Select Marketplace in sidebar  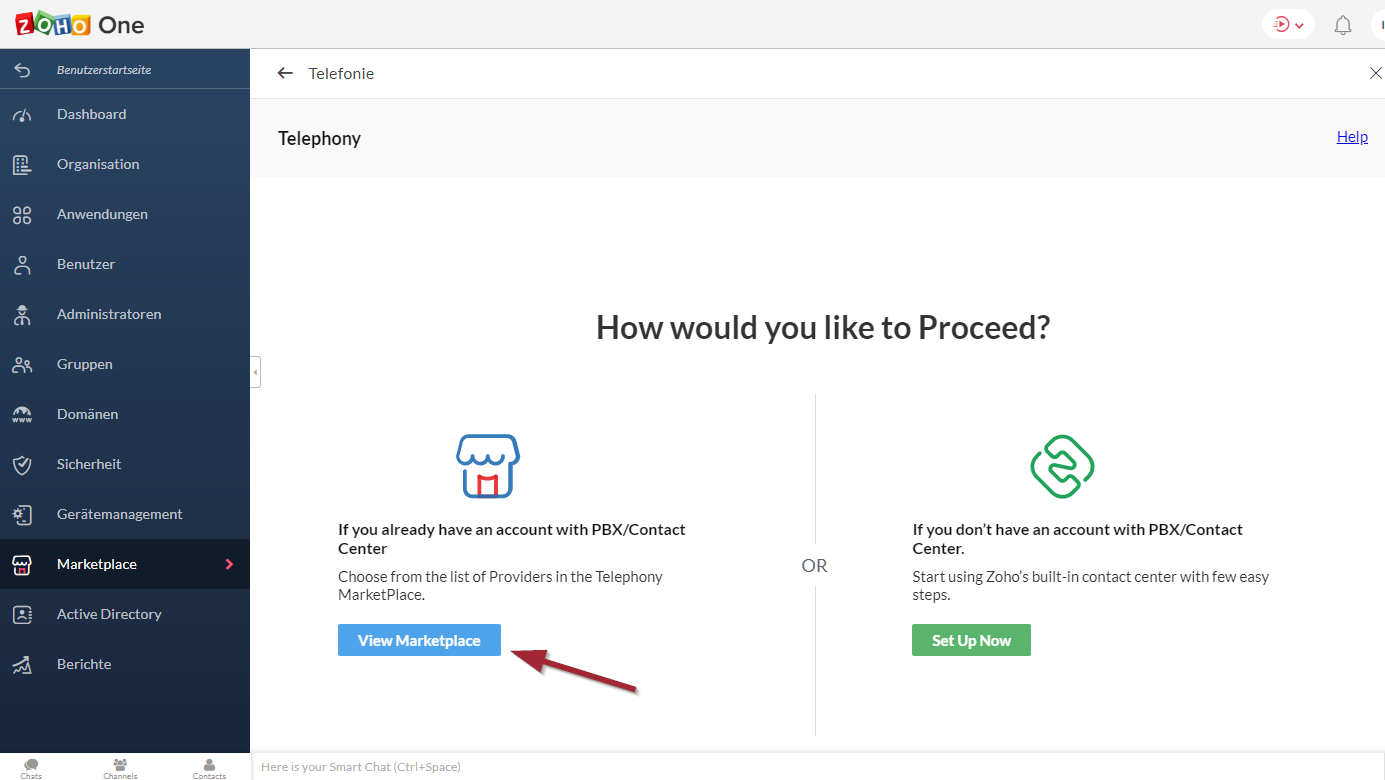[x=125, y=564]
